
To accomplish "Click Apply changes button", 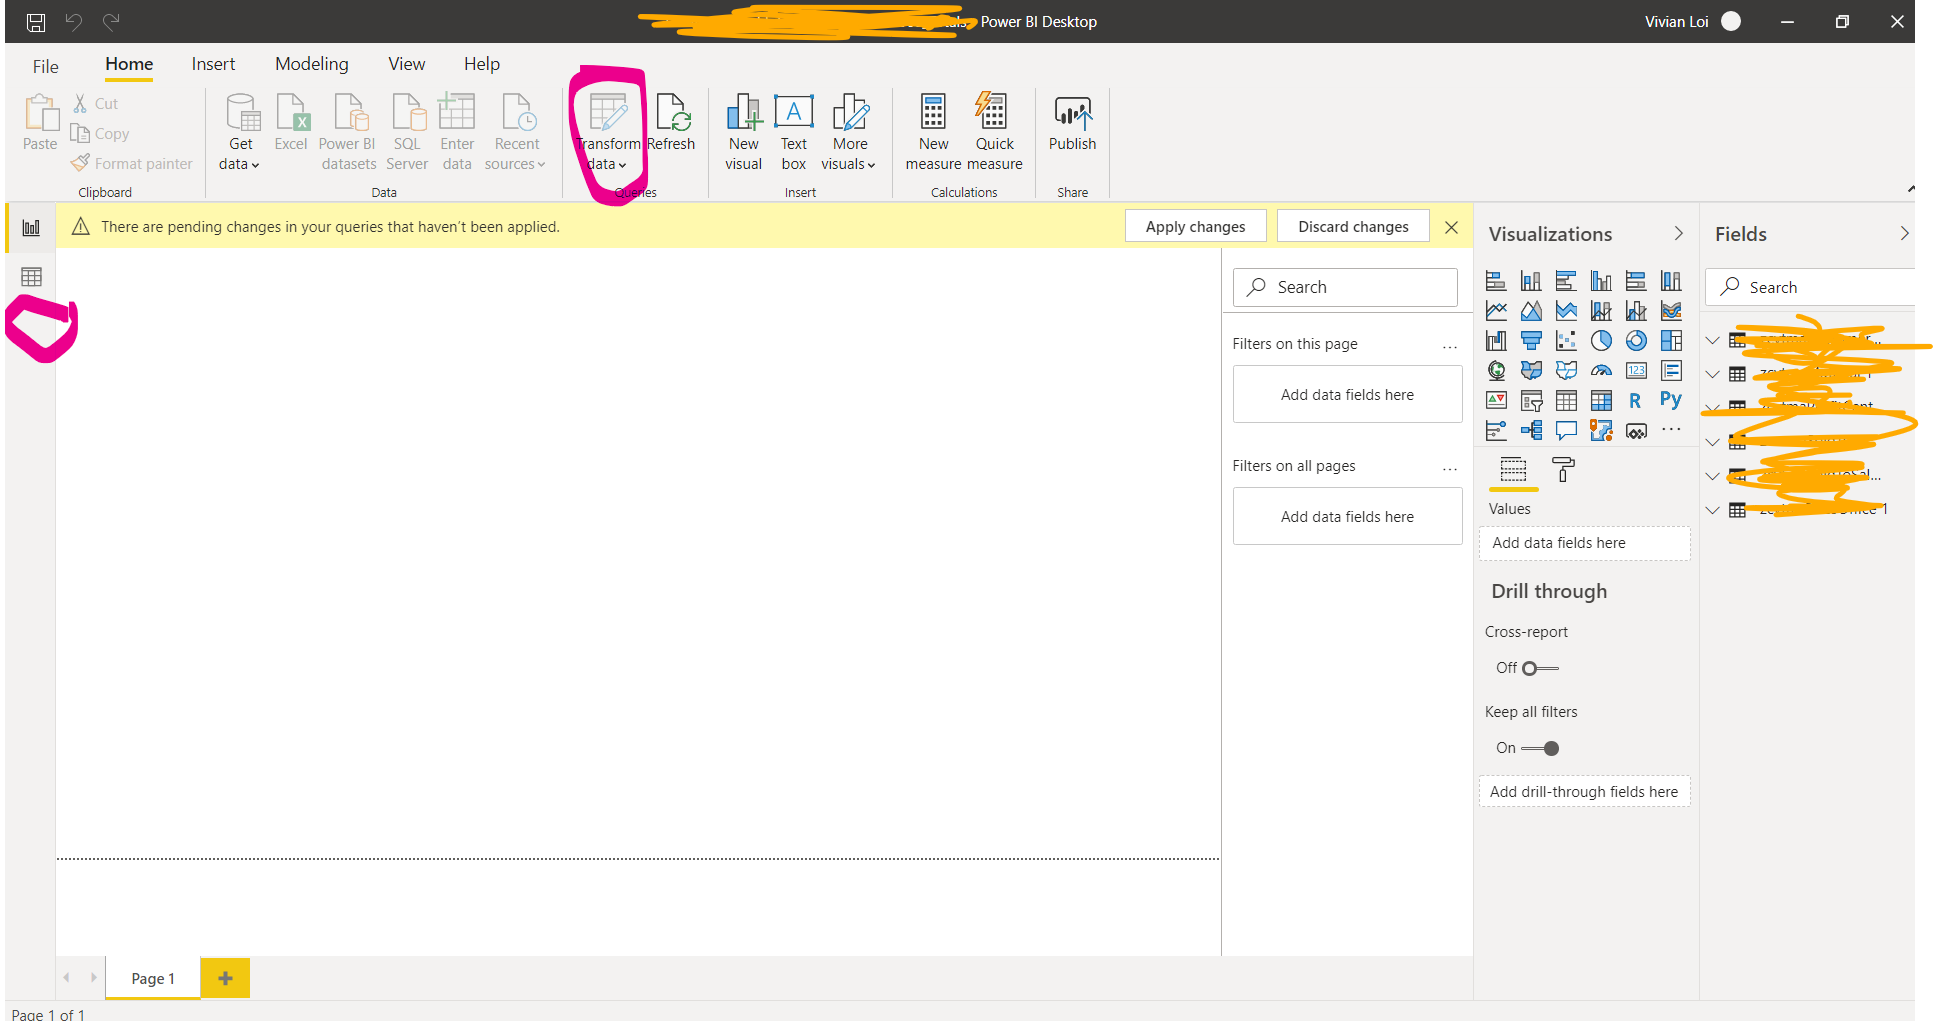I will (x=1195, y=227).
